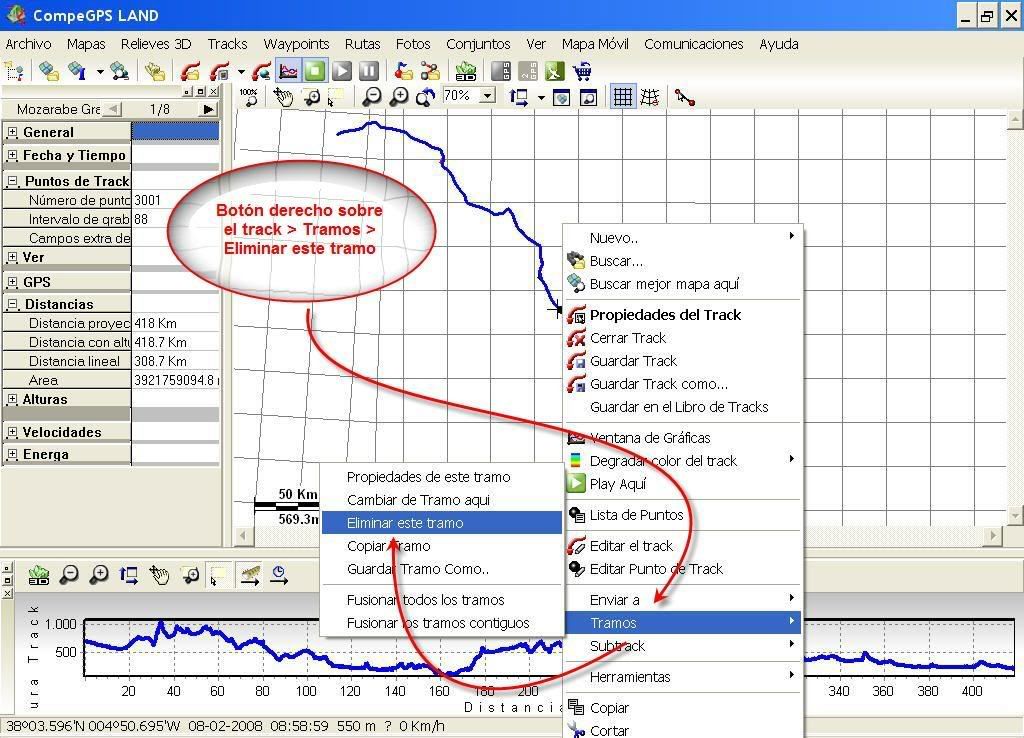This screenshot has height=738, width=1024.
Task: Expand the General section
Action: coord(12,132)
